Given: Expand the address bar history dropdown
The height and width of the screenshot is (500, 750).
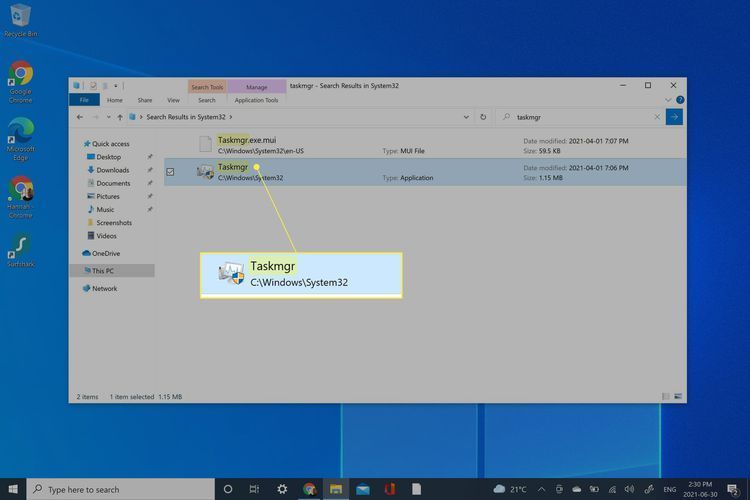Looking at the screenshot, I should 469,117.
